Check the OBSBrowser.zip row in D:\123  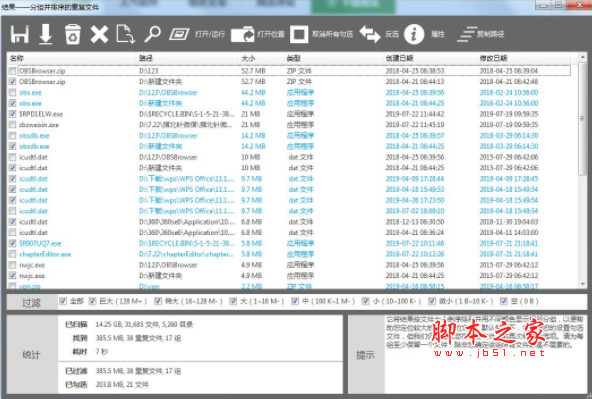[12, 71]
